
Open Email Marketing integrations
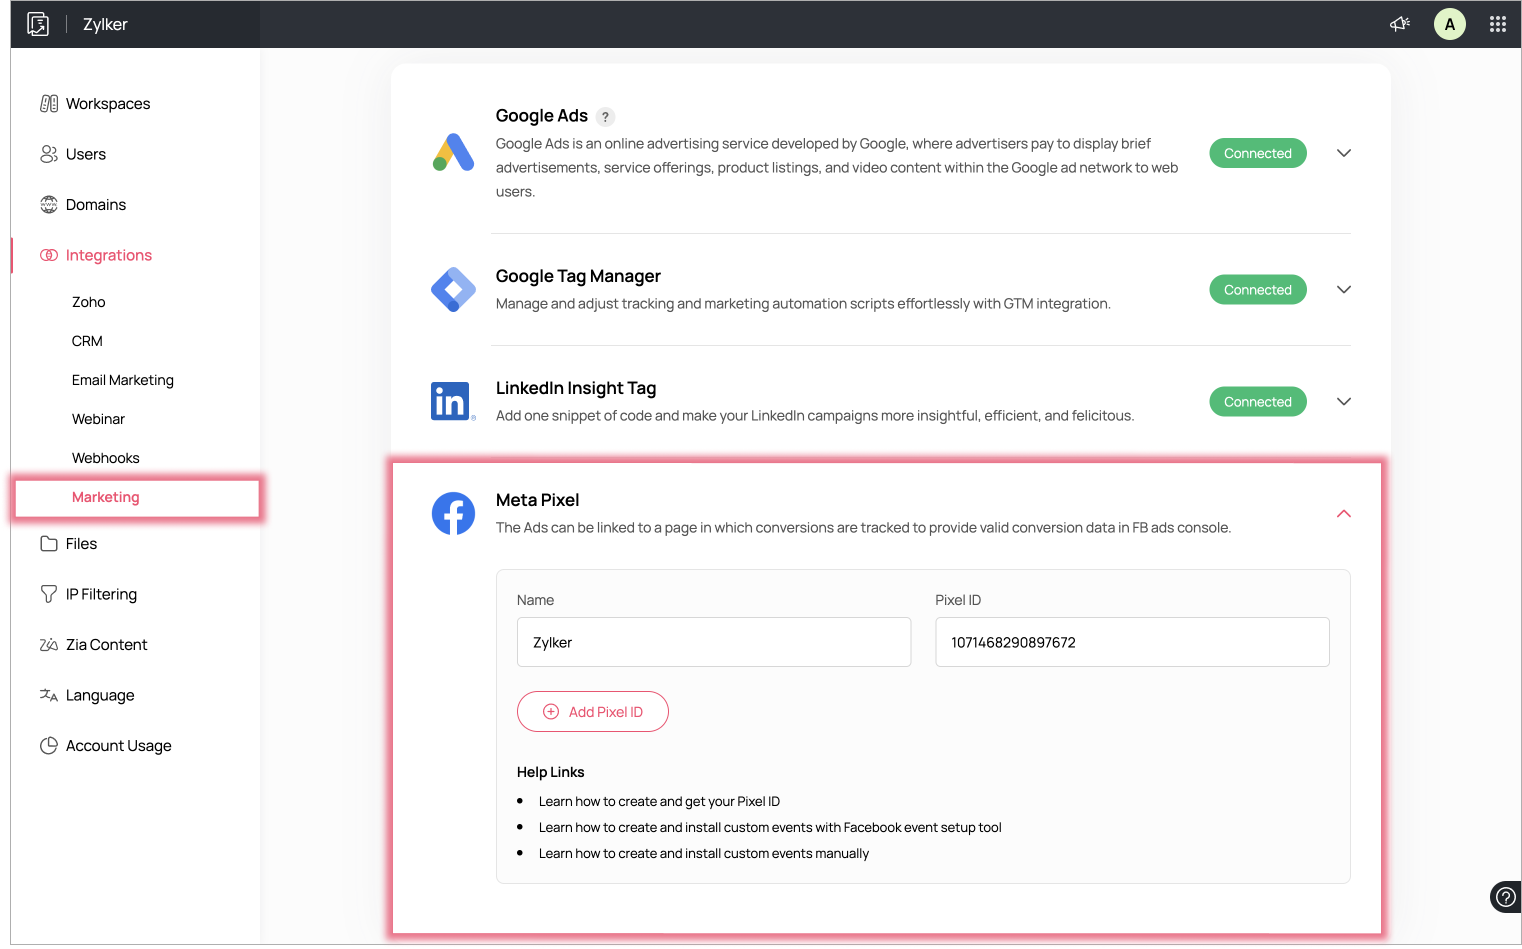point(123,380)
